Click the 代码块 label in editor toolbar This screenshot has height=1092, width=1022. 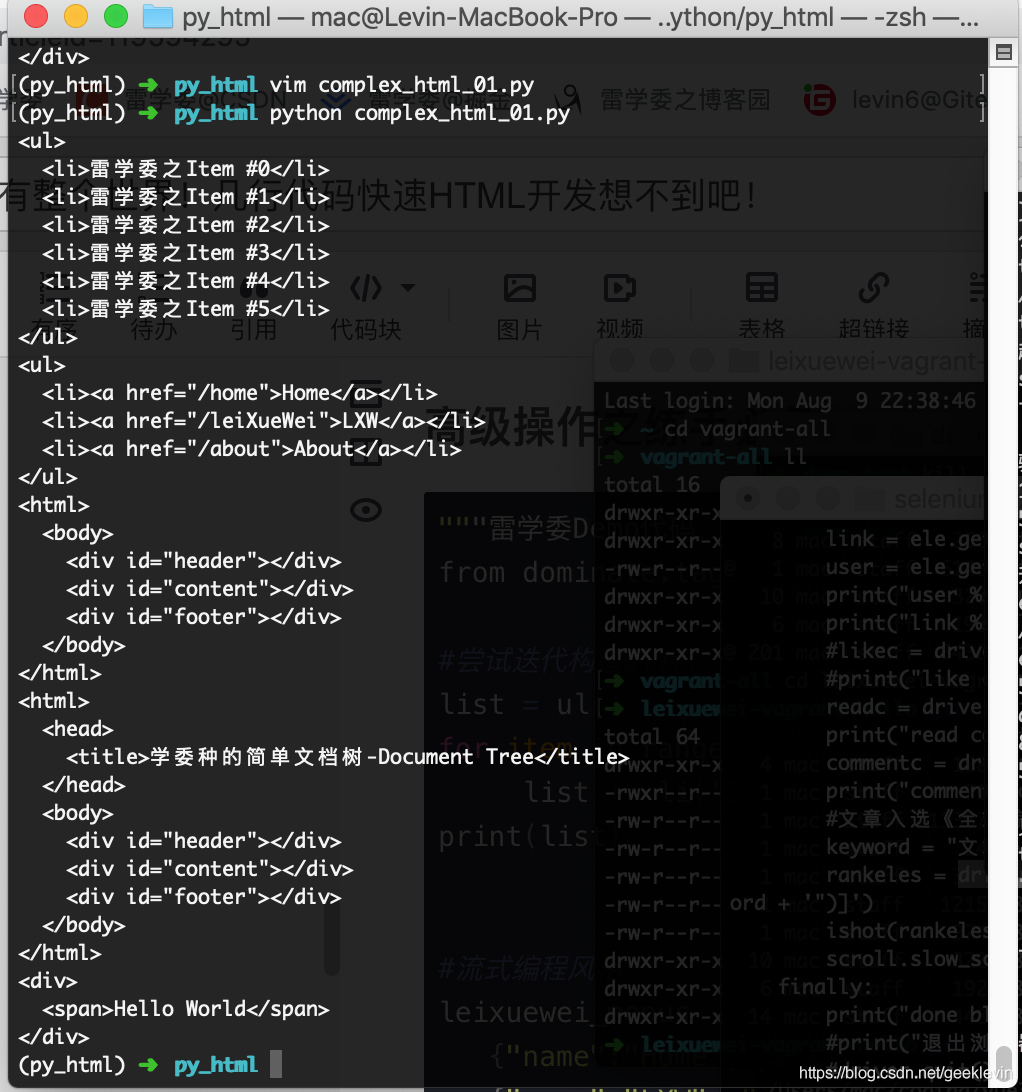(366, 329)
